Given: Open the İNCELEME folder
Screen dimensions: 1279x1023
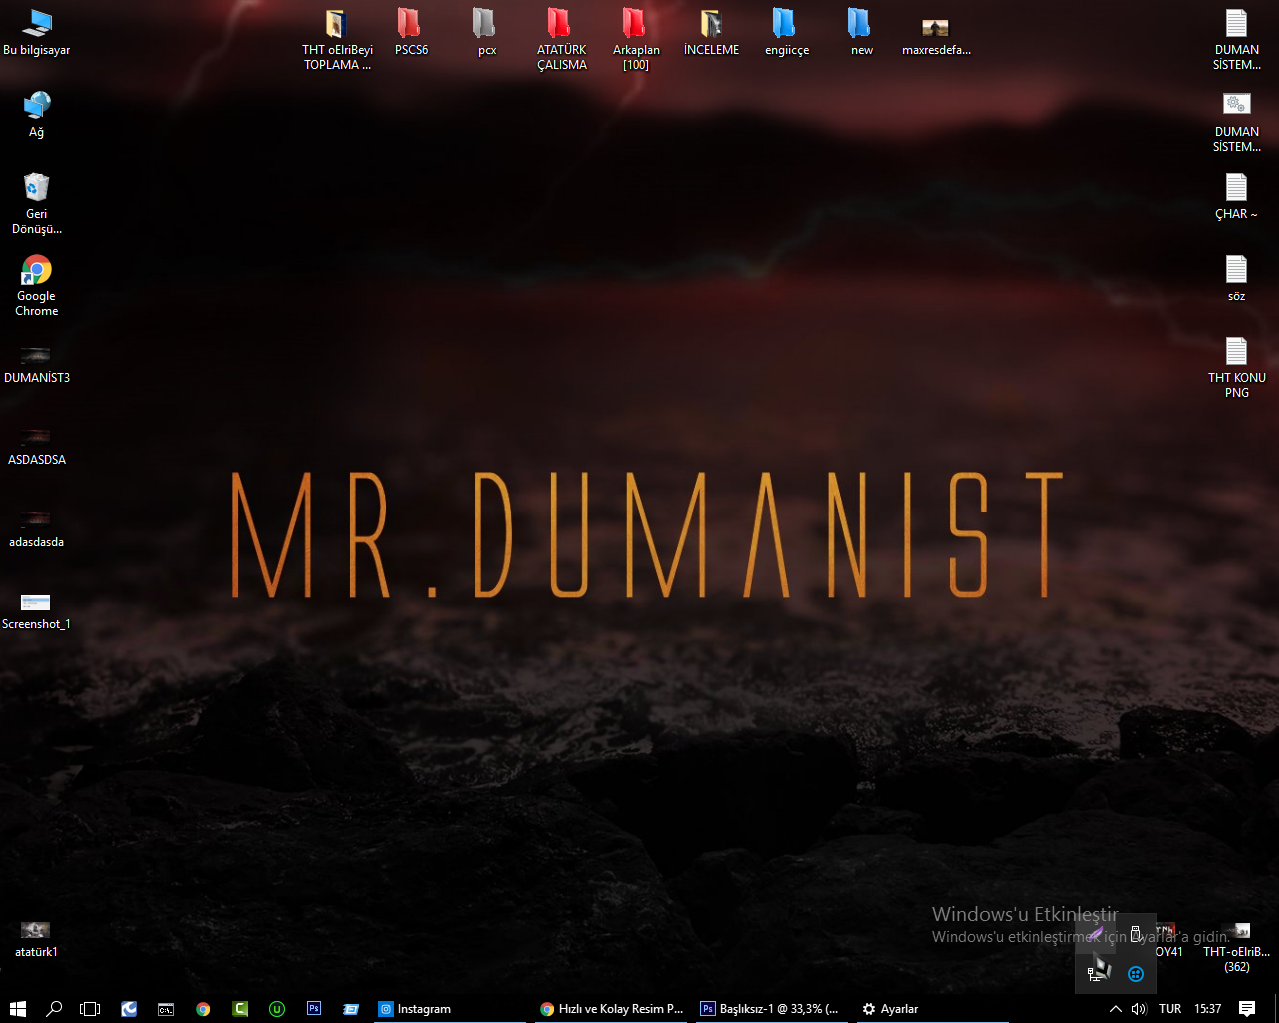Looking at the screenshot, I should click(x=711, y=32).
